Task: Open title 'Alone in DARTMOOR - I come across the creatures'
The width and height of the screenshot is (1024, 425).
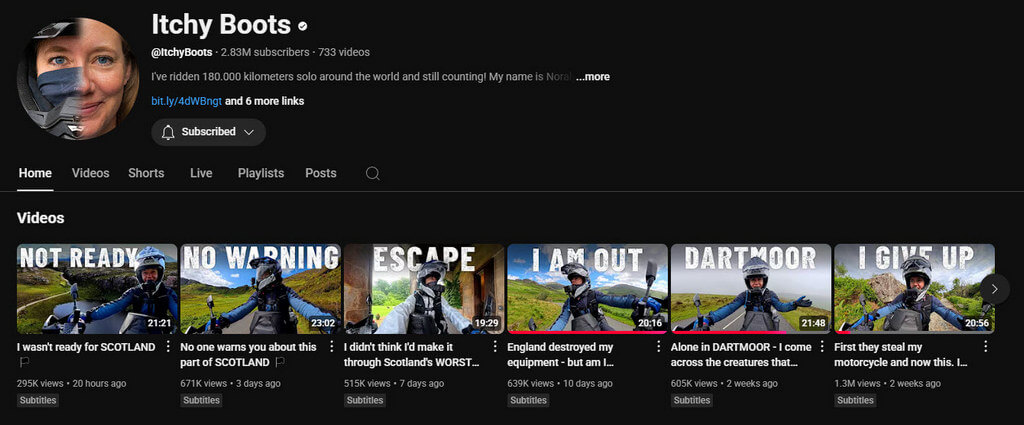Action: pyautogui.click(x=741, y=354)
